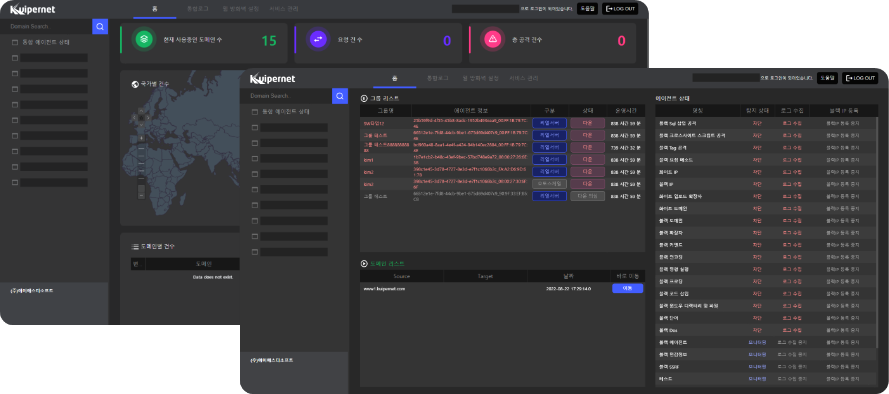The image size is (889, 394).
Task: Click Kuipernet logo in front window
Action: (x=272, y=79)
